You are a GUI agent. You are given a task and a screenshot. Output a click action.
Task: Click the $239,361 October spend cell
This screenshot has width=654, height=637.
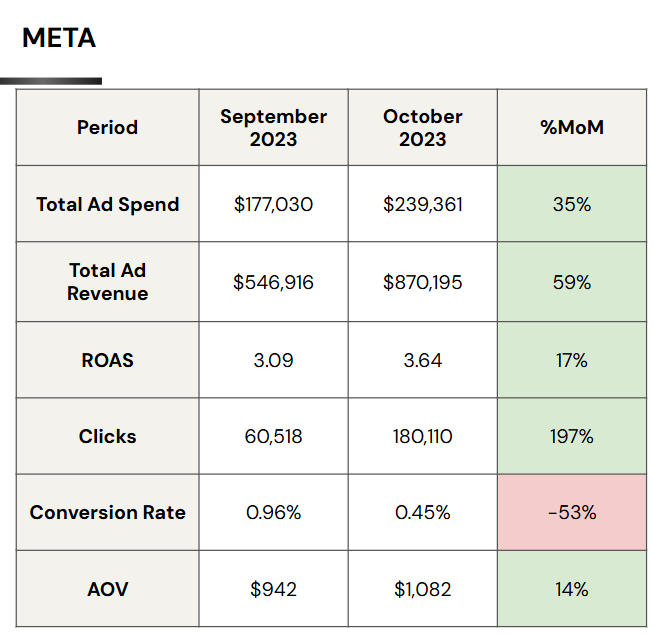423,204
